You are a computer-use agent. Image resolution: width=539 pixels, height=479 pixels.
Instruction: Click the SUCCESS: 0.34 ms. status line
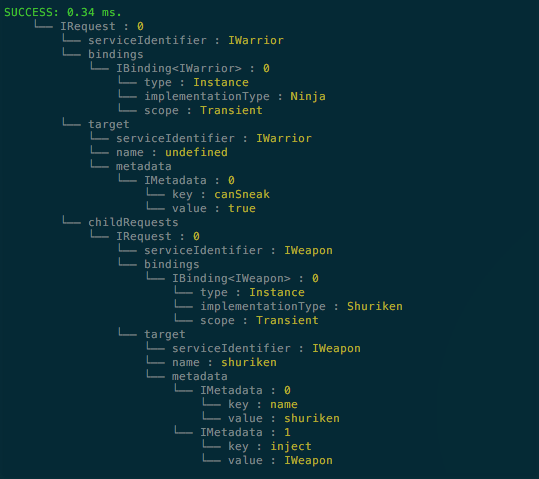click(x=63, y=12)
